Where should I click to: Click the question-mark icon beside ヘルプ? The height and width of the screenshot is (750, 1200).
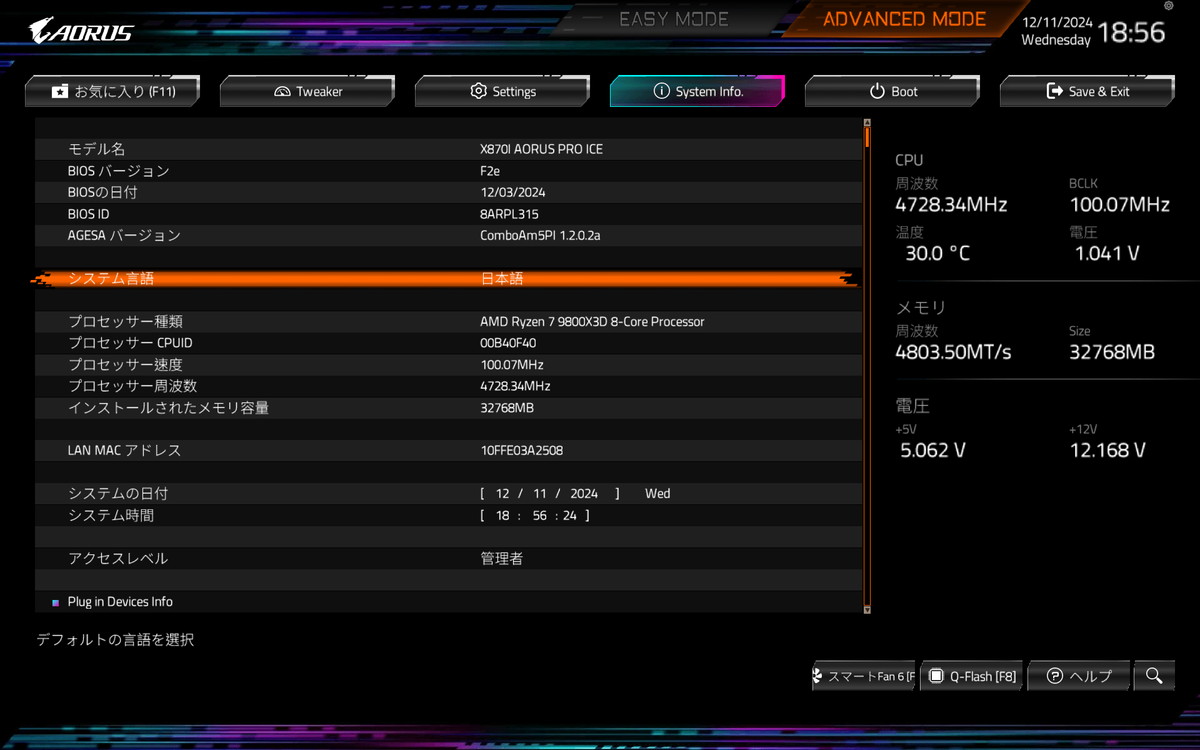tap(1054, 676)
